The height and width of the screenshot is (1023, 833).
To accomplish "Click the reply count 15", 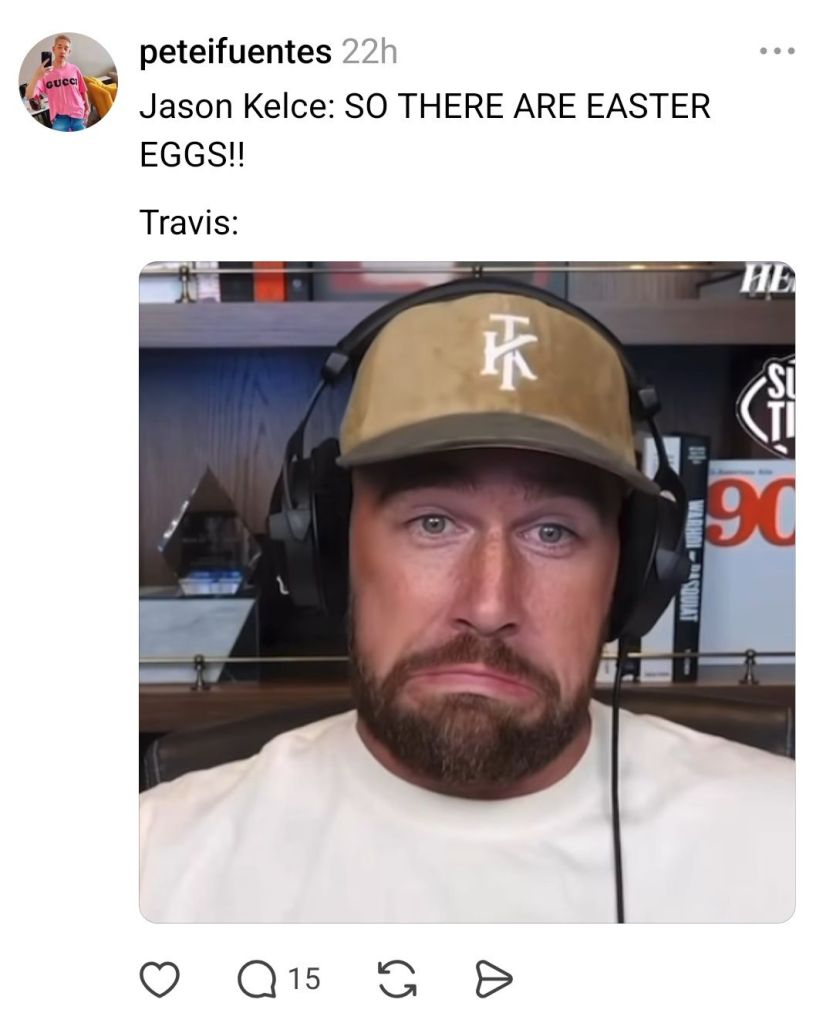I will point(304,979).
